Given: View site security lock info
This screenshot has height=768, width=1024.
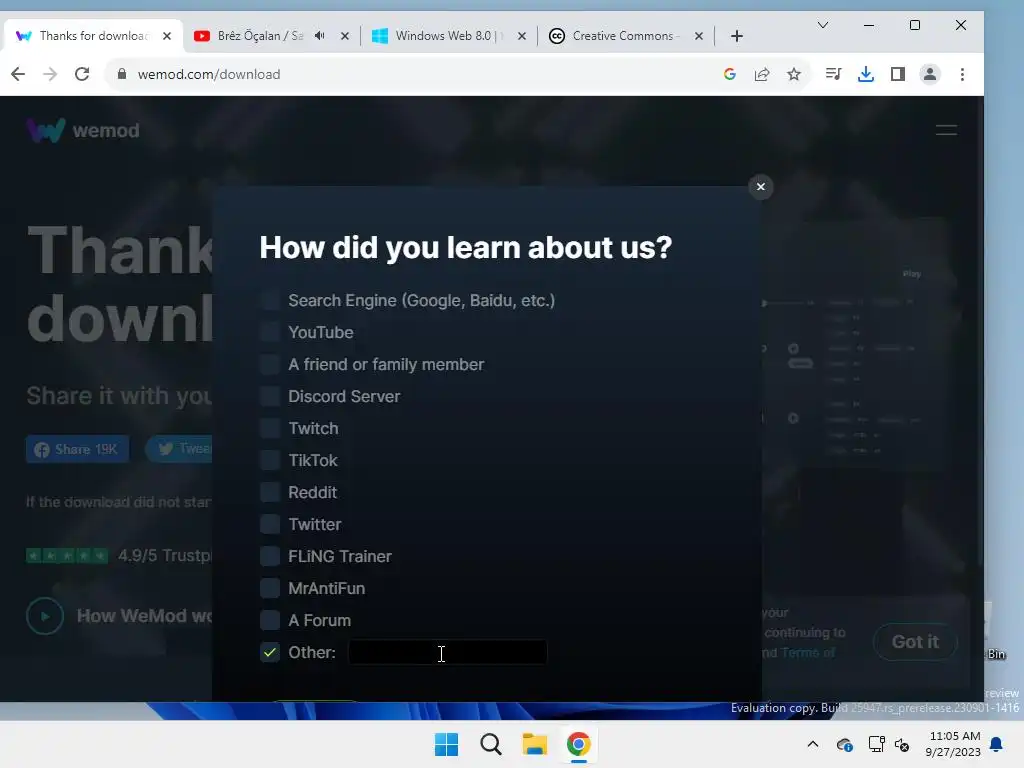Looking at the screenshot, I should coord(121,74).
